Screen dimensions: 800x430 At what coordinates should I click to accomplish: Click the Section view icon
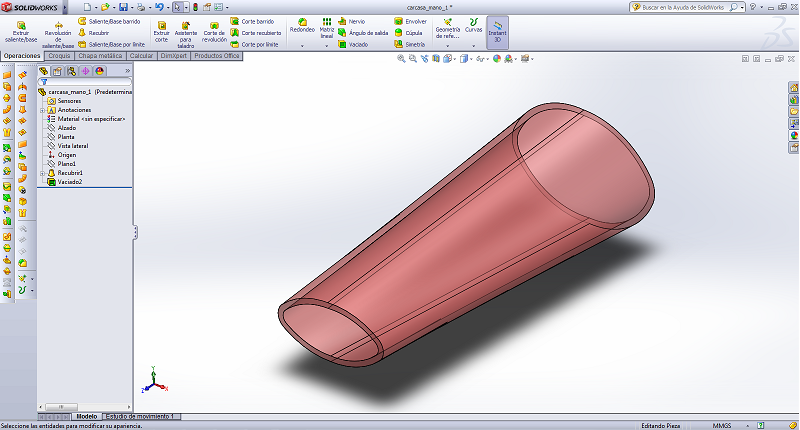pos(436,59)
